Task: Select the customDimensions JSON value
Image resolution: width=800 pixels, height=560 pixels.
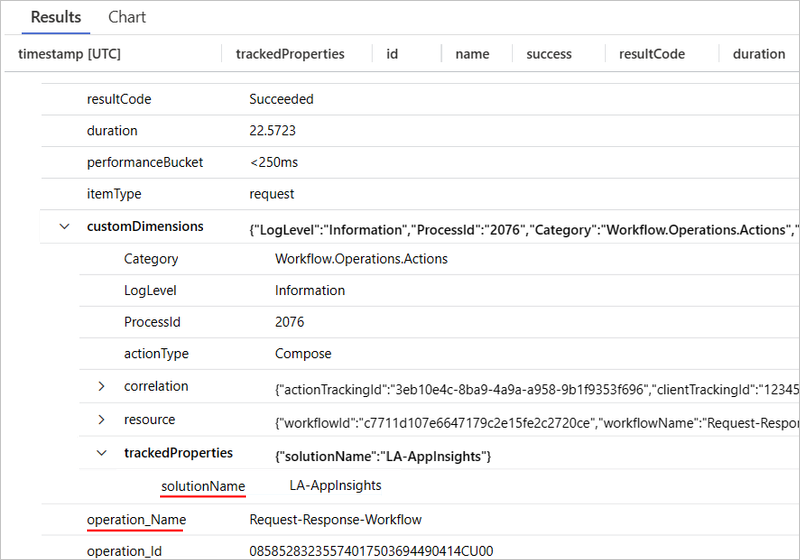Action: [x=524, y=230]
